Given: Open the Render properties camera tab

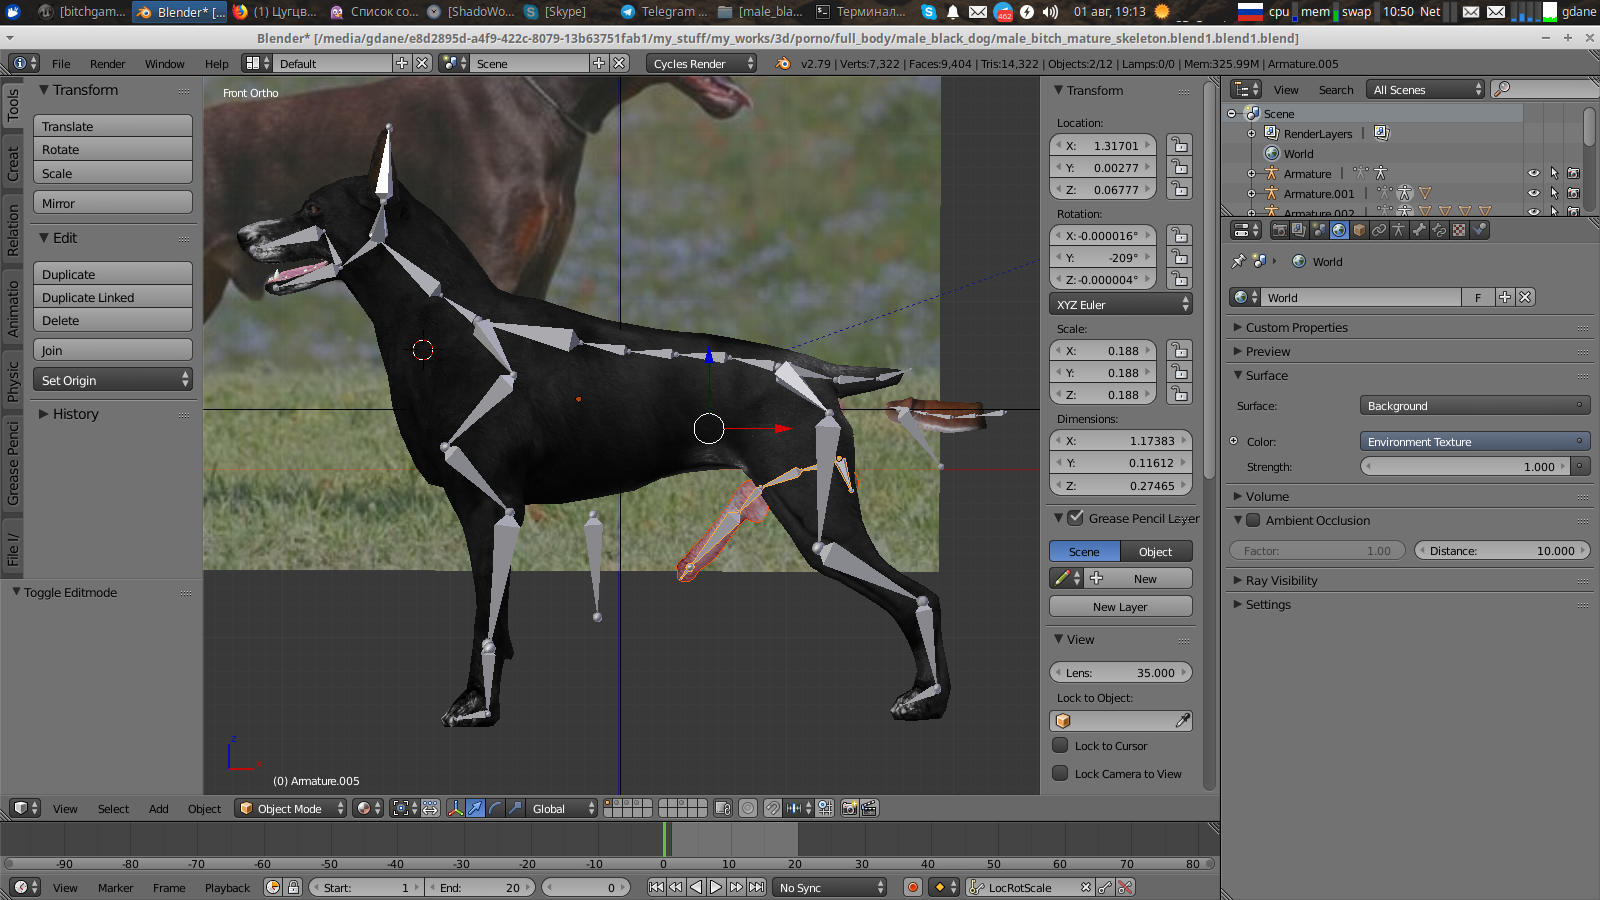Looking at the screenshot, I should (1279, 230).
